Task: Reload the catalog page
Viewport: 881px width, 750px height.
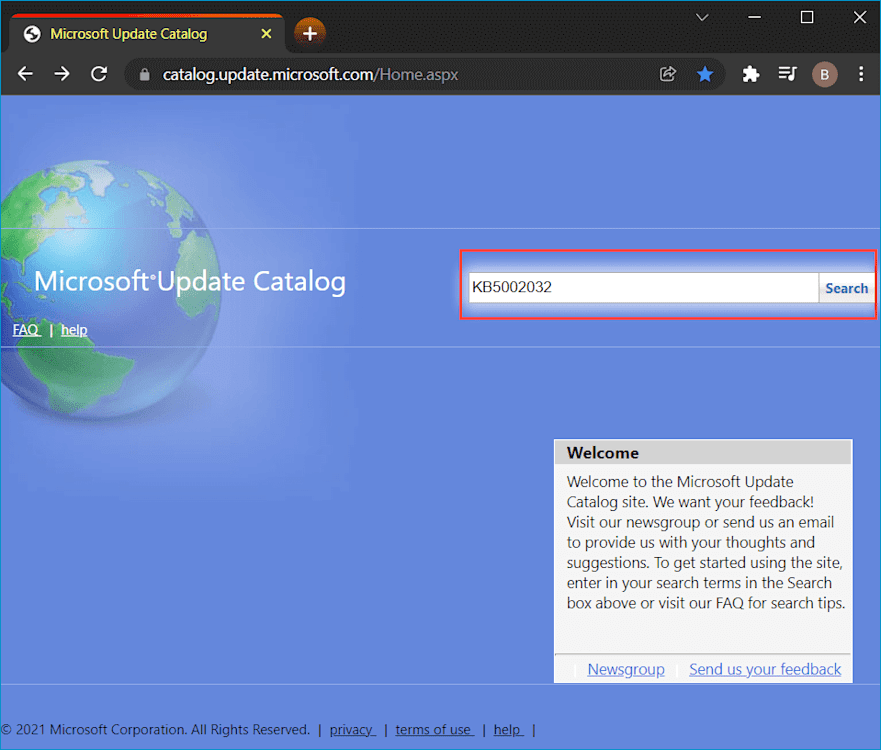Action: pos(99,74)
